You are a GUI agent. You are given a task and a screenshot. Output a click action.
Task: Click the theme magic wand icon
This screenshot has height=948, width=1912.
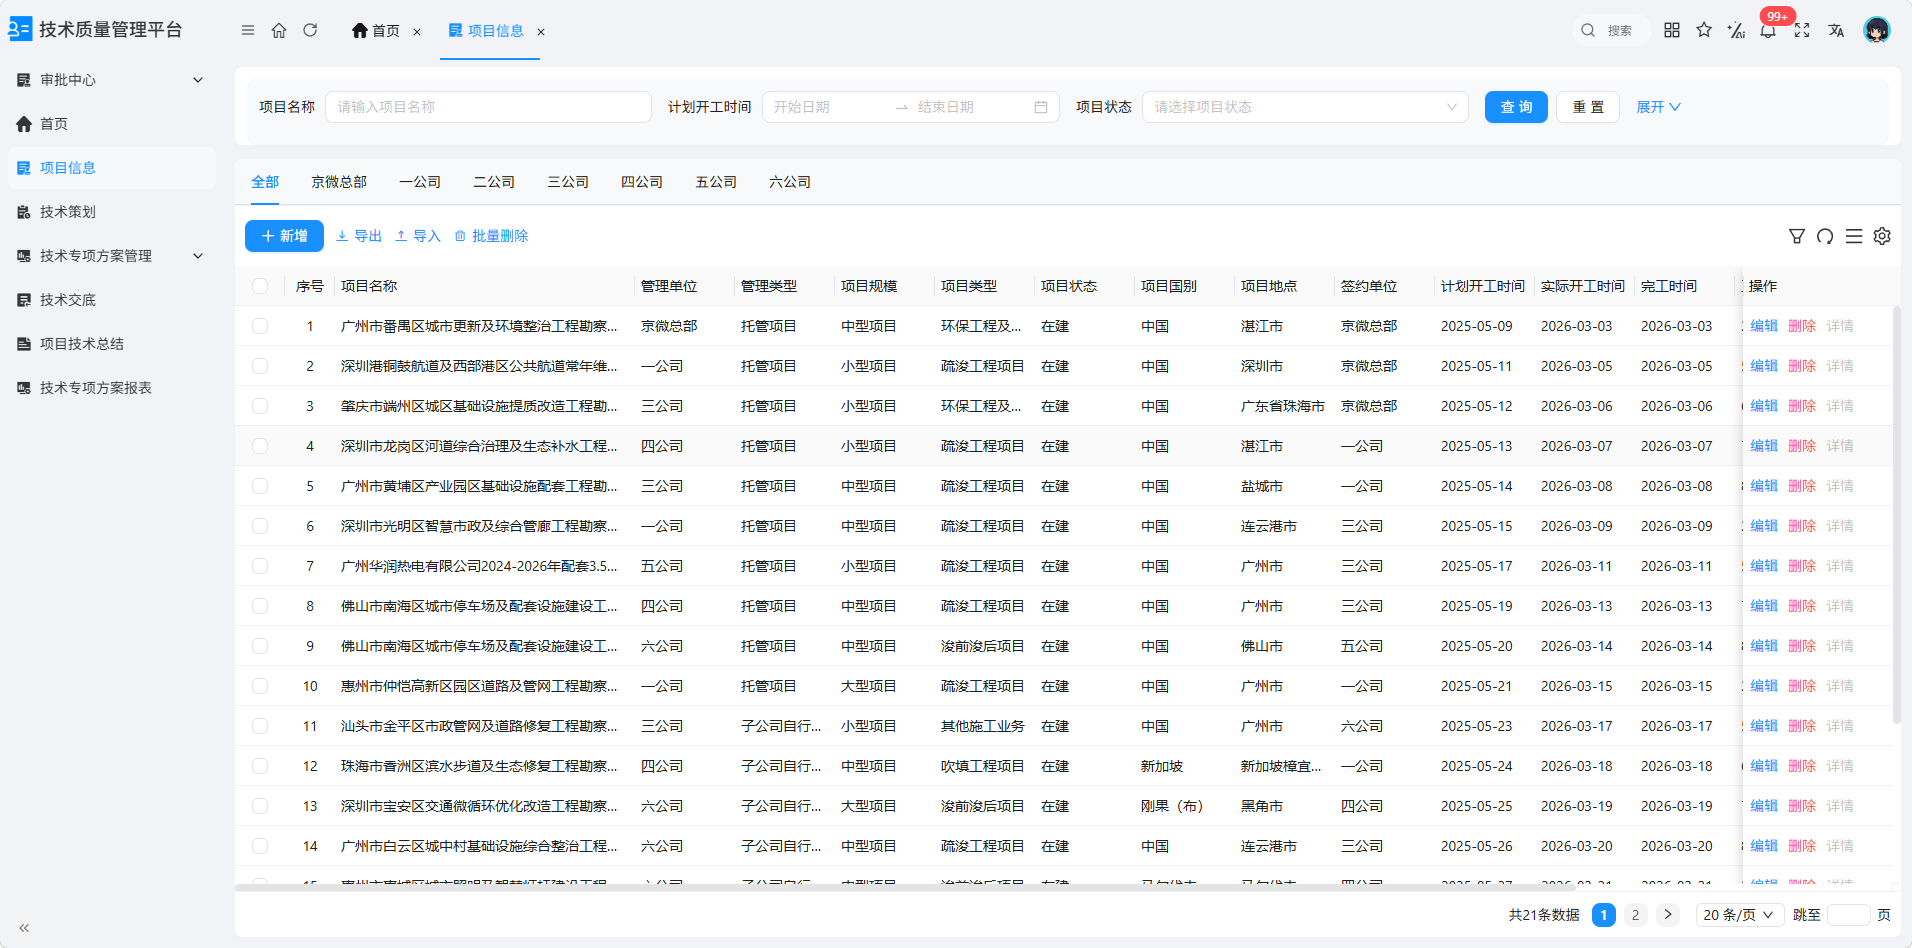[1736, 30]
